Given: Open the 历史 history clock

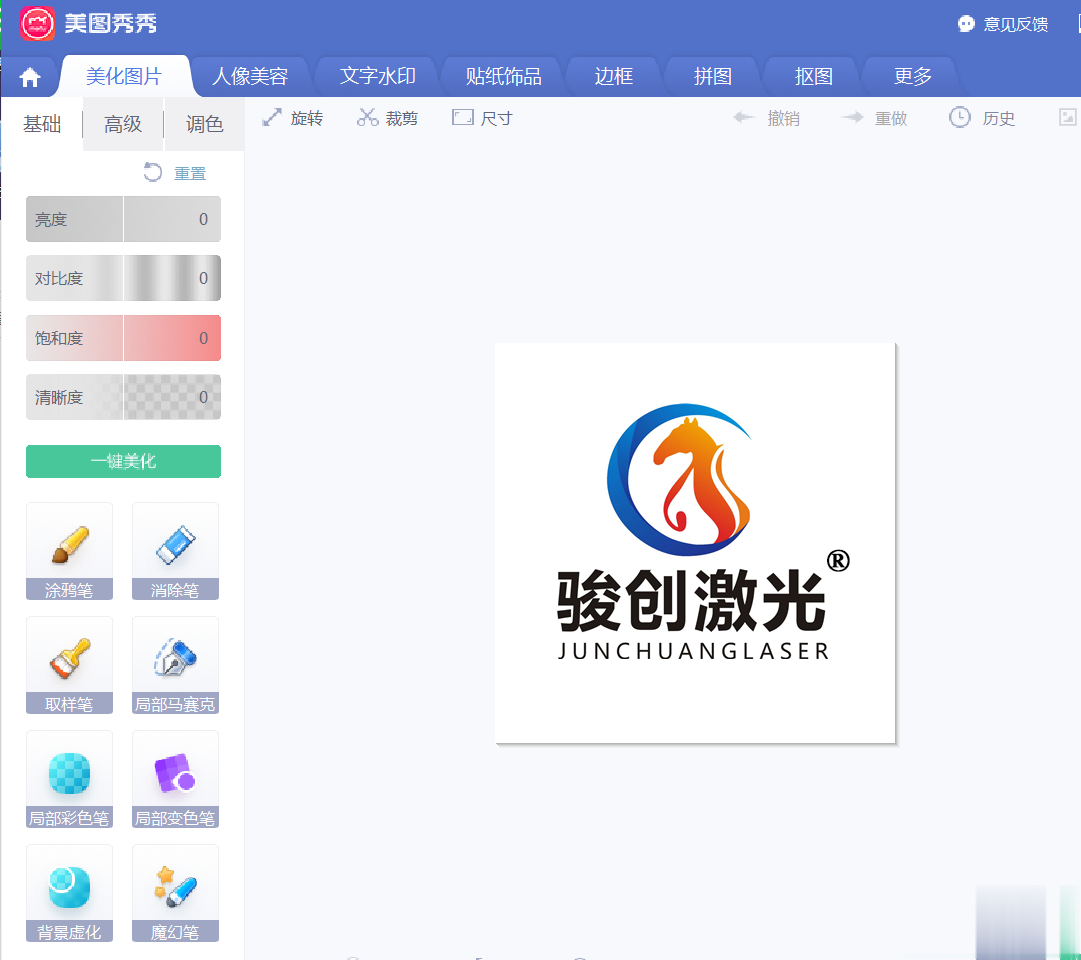Looking at the screenshot, I should pyautogui.click(x=982, y=118).
